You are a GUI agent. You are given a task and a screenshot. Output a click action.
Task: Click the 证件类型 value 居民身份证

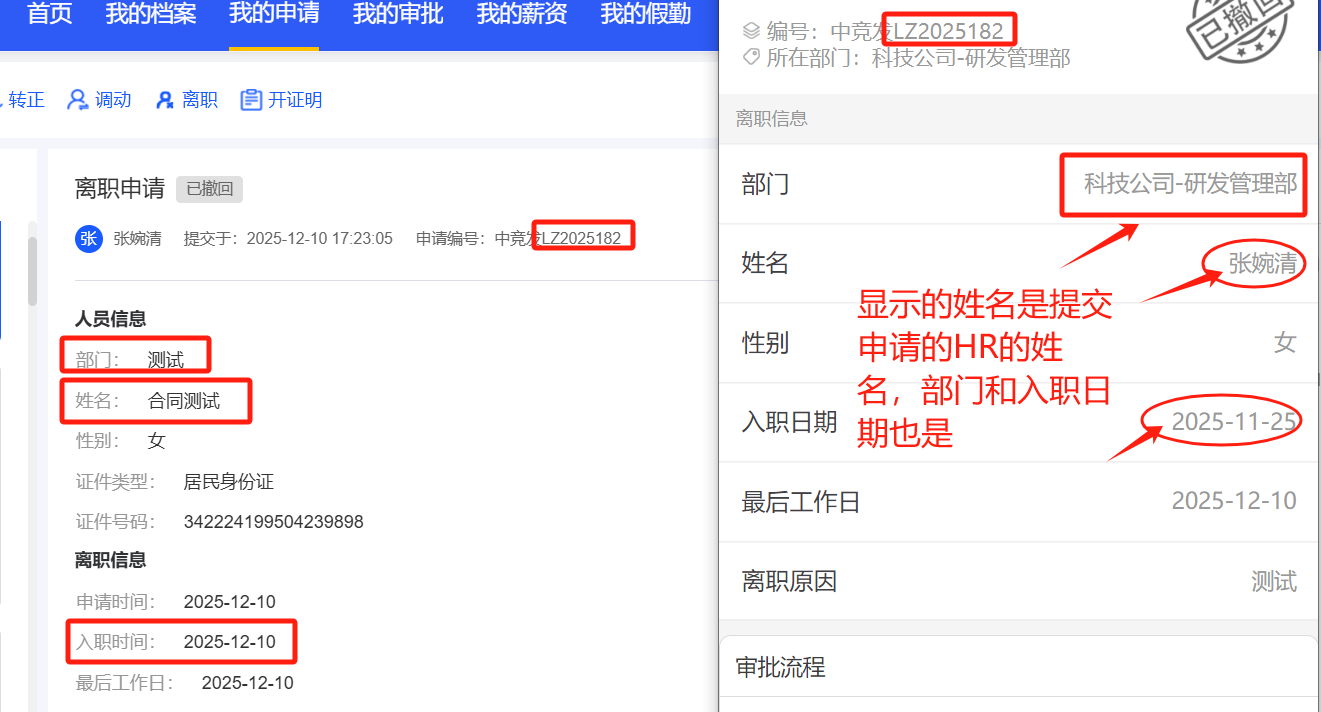click(229, 482)
